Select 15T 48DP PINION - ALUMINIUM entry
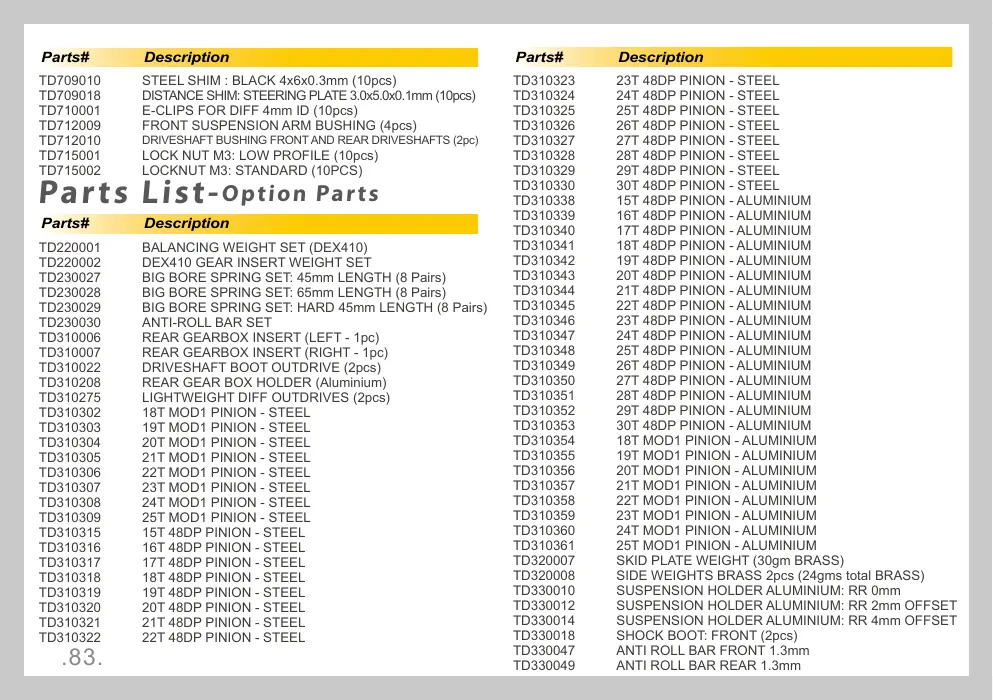Viewport: 993px width, 700px height. point(662,201)
